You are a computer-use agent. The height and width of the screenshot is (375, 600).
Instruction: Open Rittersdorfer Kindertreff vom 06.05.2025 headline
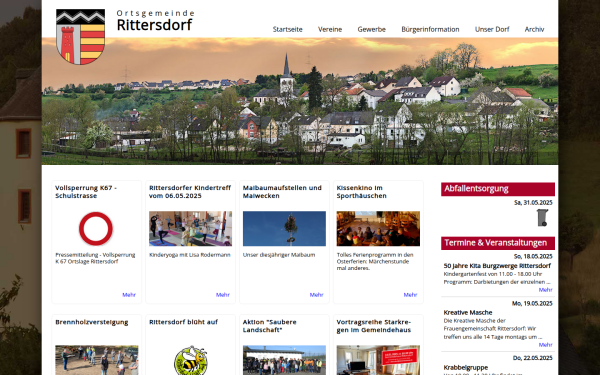coord(190,192)
